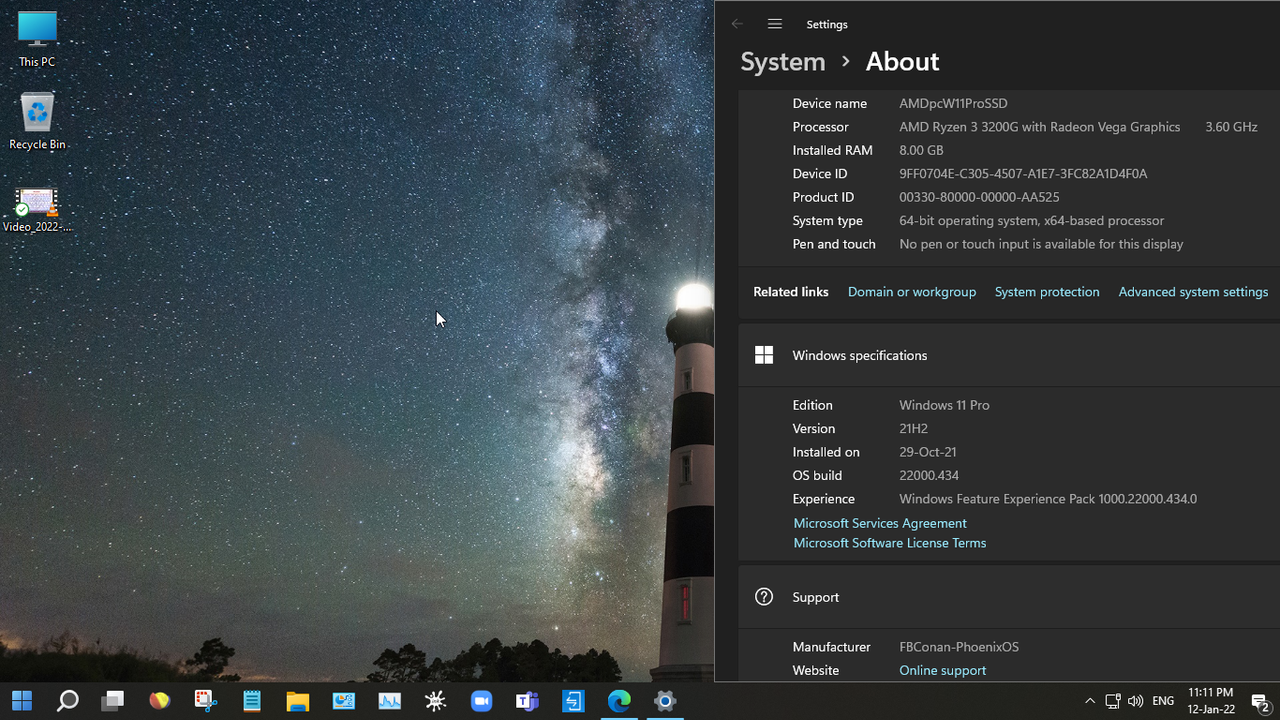Viewport: 1280px width, 720px height.
Task: Open the Windows Start menu
Action: (22, 701)
